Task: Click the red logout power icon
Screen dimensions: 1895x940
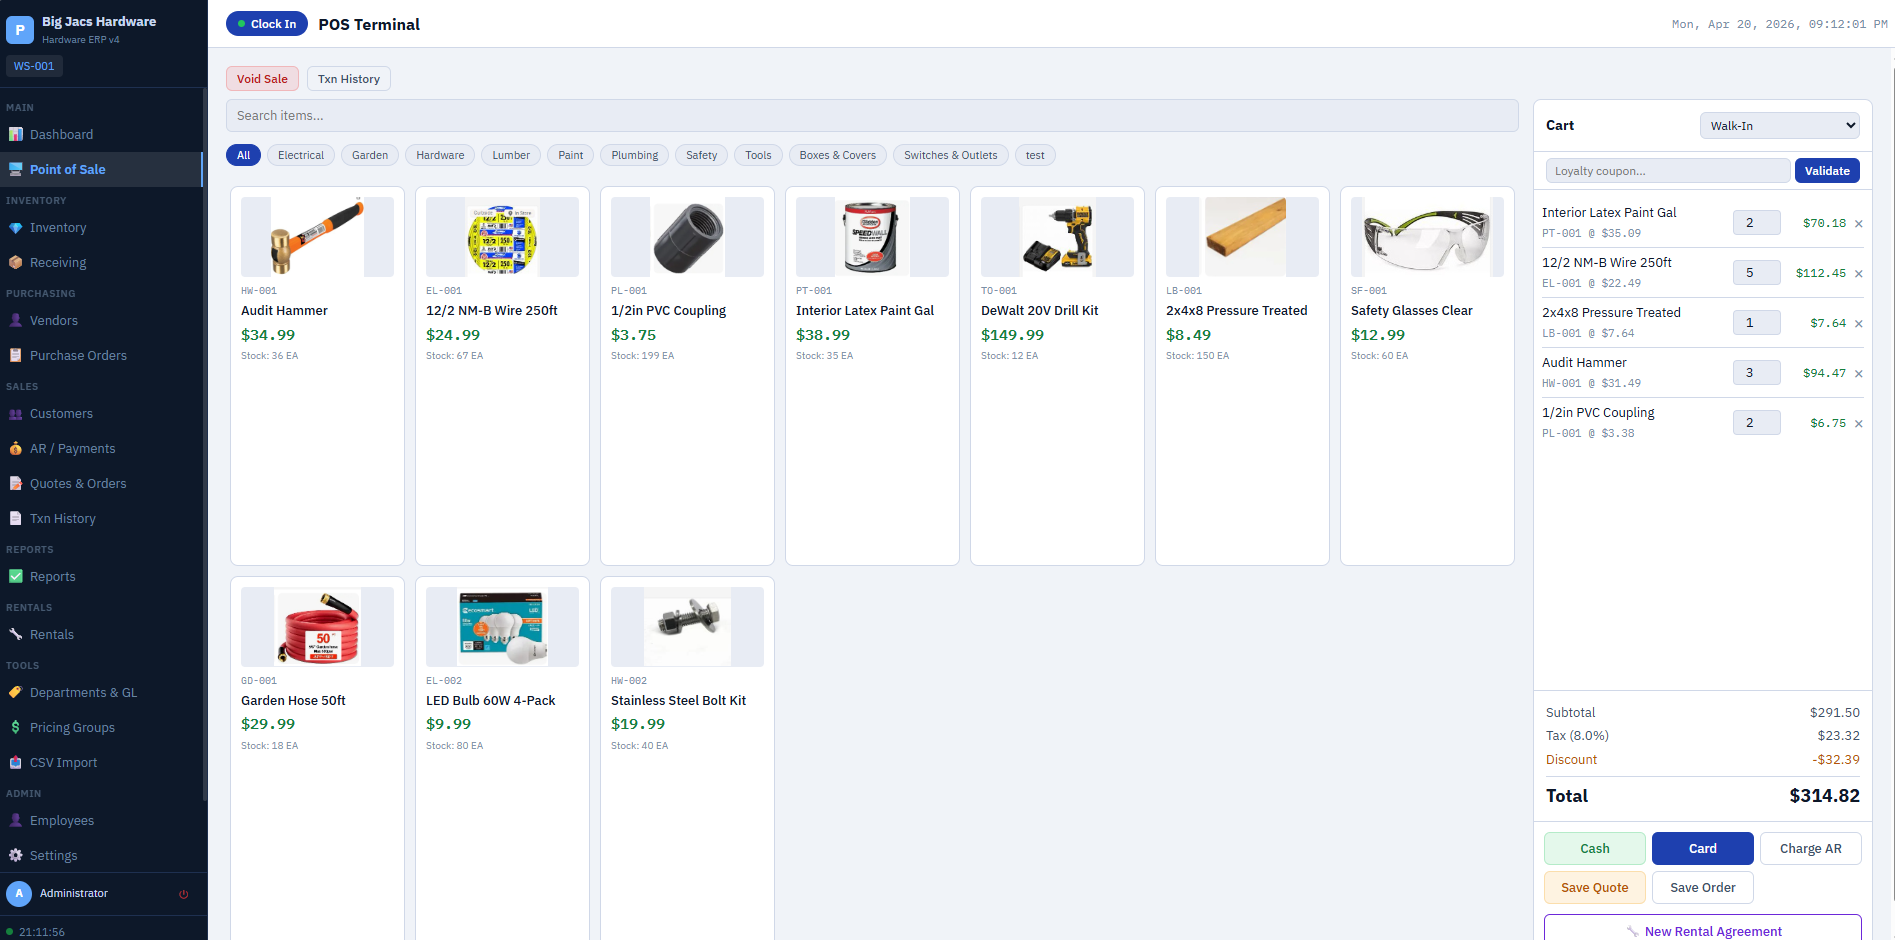Action: click(x=184, y=894)
